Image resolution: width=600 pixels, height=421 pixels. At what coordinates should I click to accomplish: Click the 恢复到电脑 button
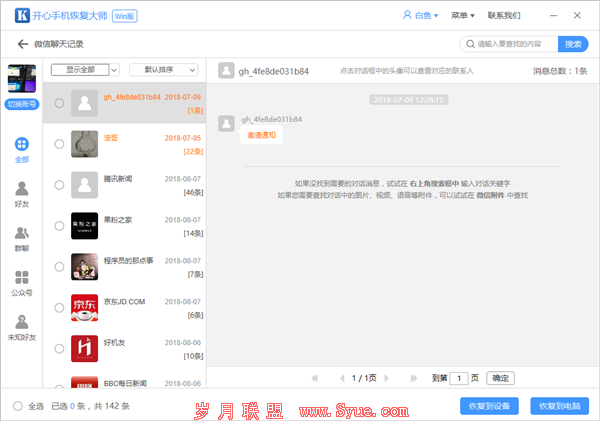(x=559, y=406)
